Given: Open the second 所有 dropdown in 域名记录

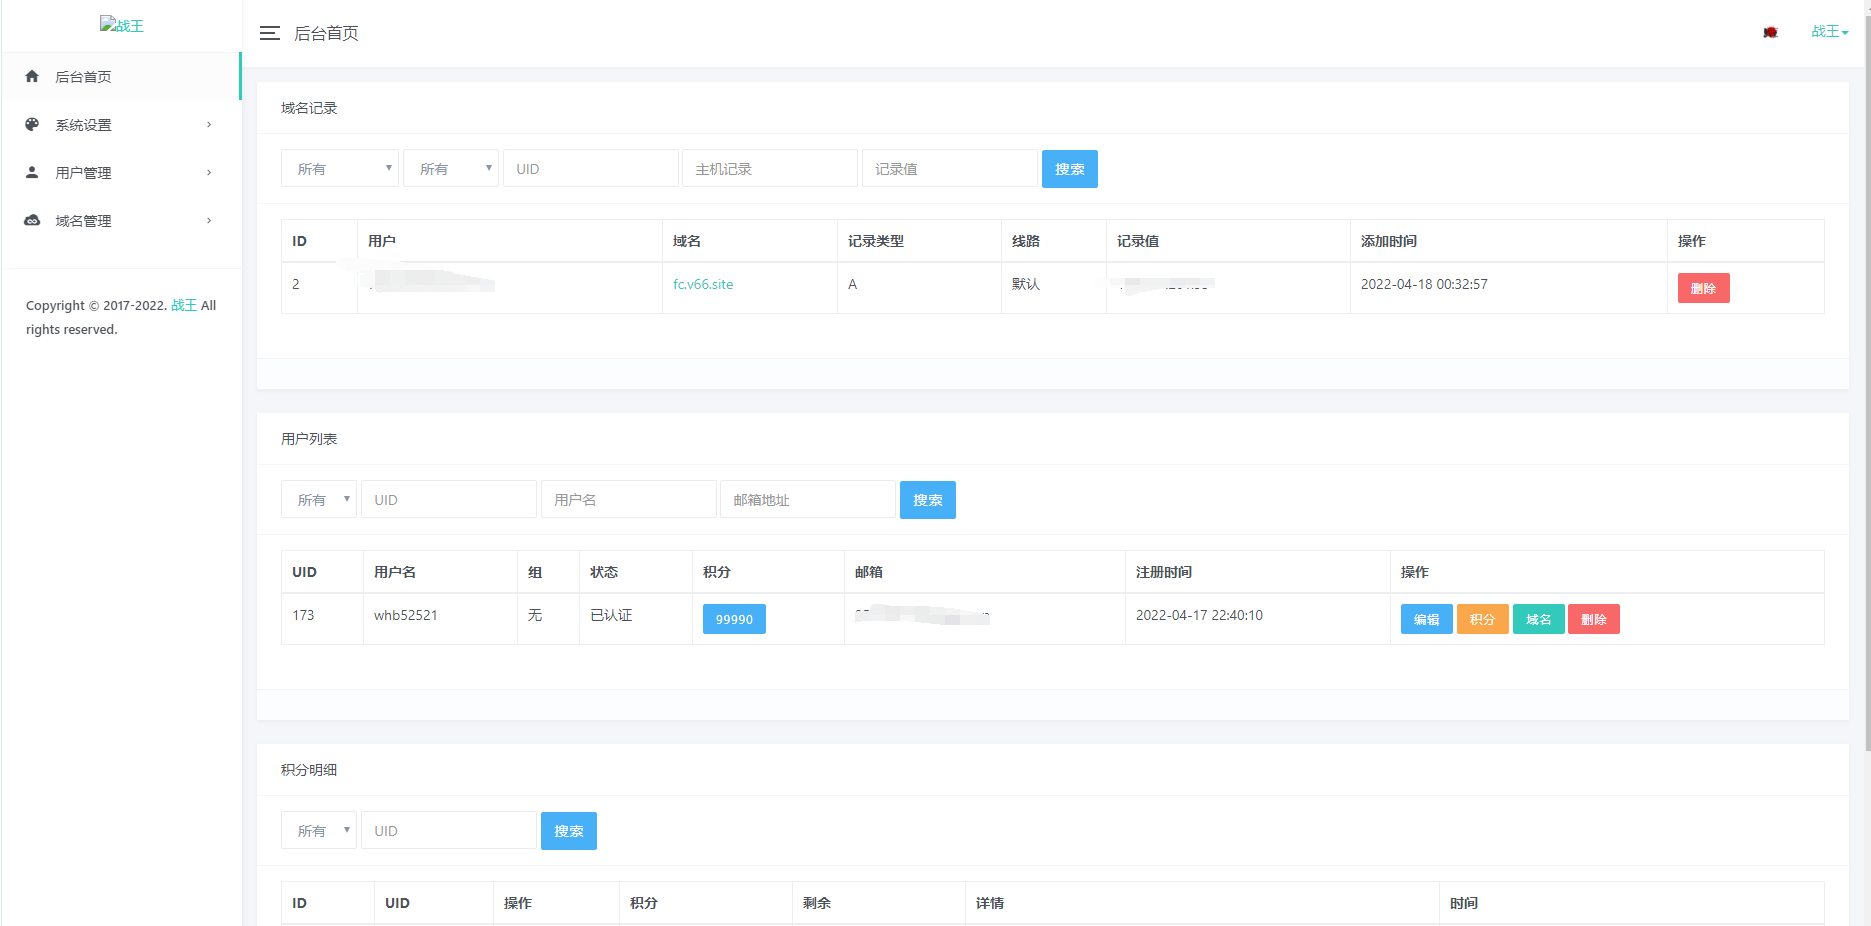Looking at the screenshot, I should pos(451,169).
